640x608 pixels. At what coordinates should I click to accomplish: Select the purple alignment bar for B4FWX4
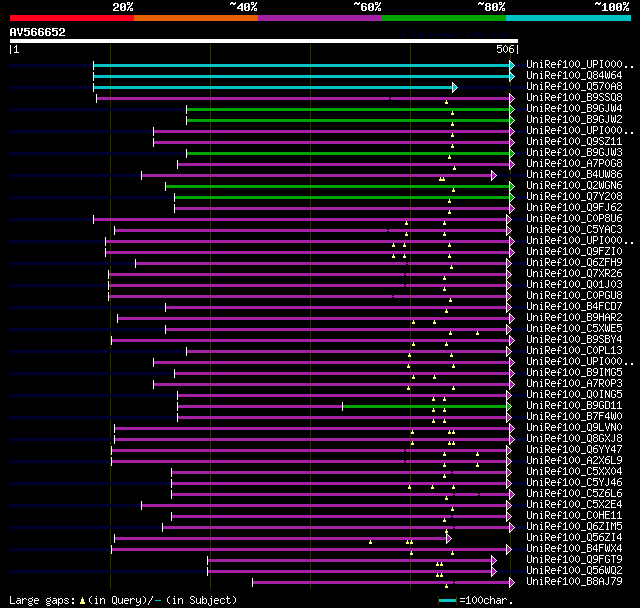tap(309, 550)
